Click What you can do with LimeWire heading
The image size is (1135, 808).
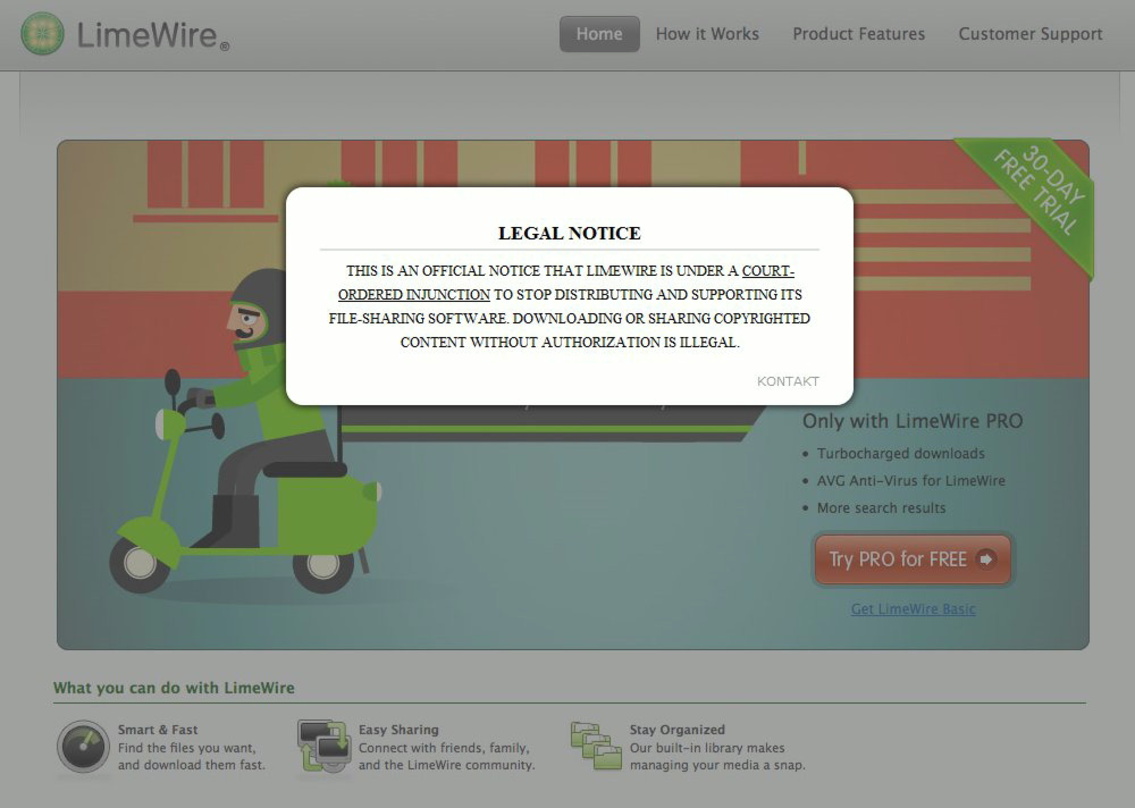174,688
